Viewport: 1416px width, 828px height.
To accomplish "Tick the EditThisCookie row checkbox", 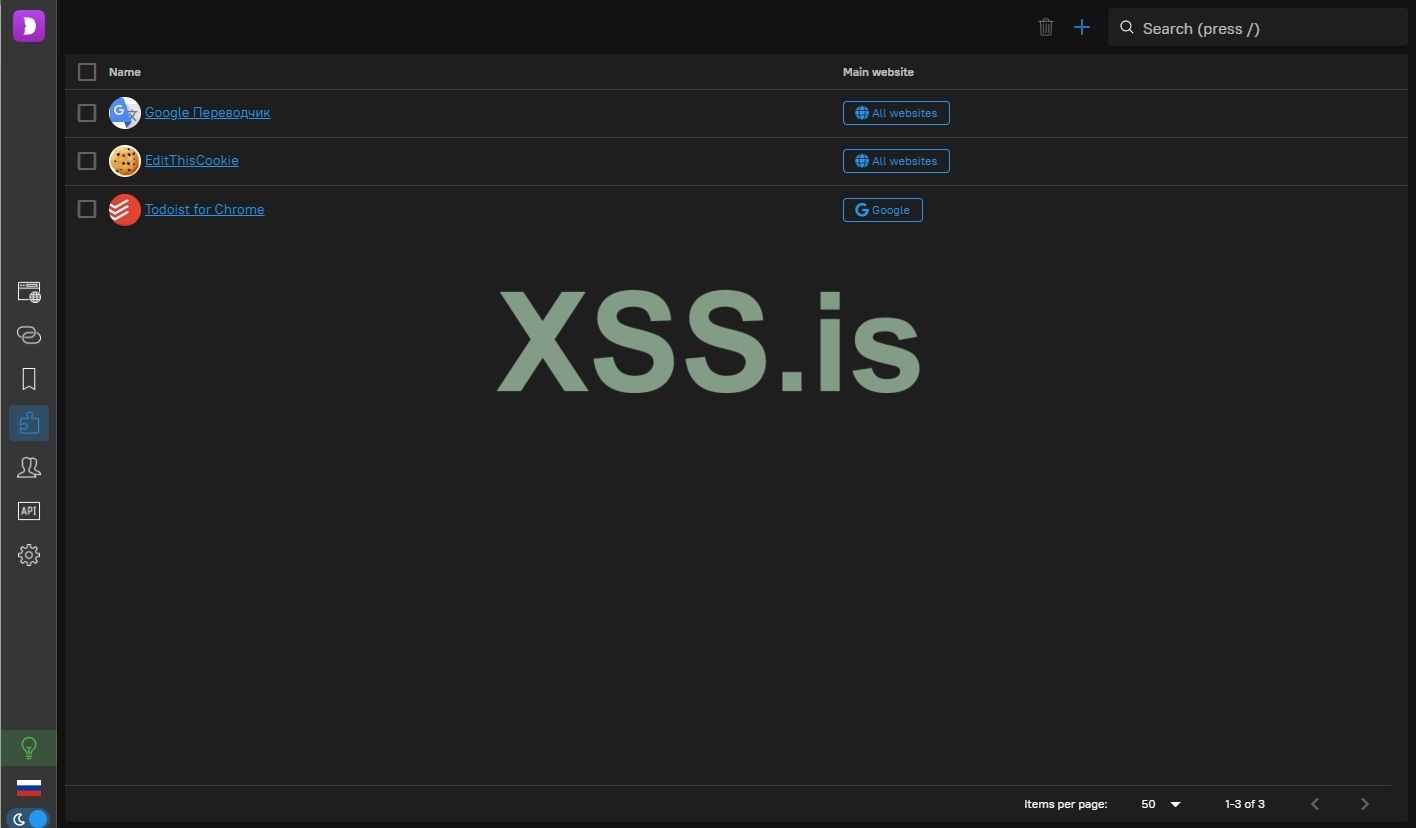I will tap(87, 161).
